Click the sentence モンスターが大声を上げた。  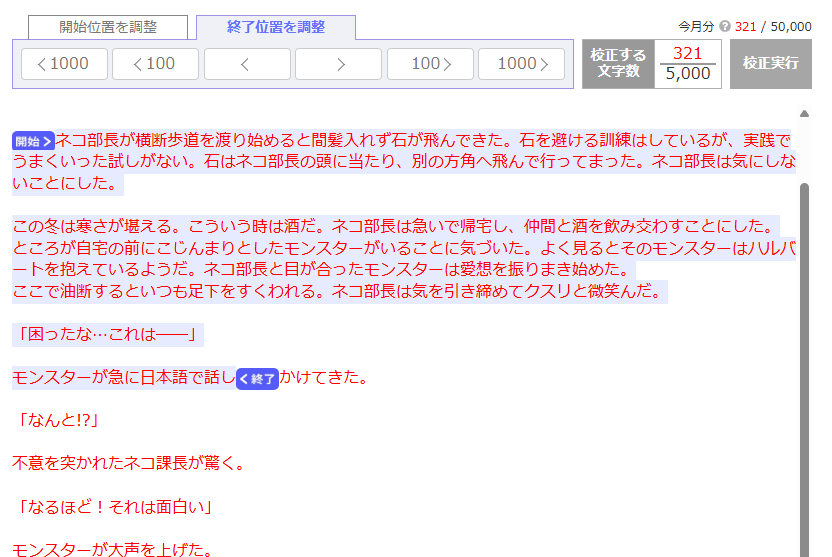[112, 549]
